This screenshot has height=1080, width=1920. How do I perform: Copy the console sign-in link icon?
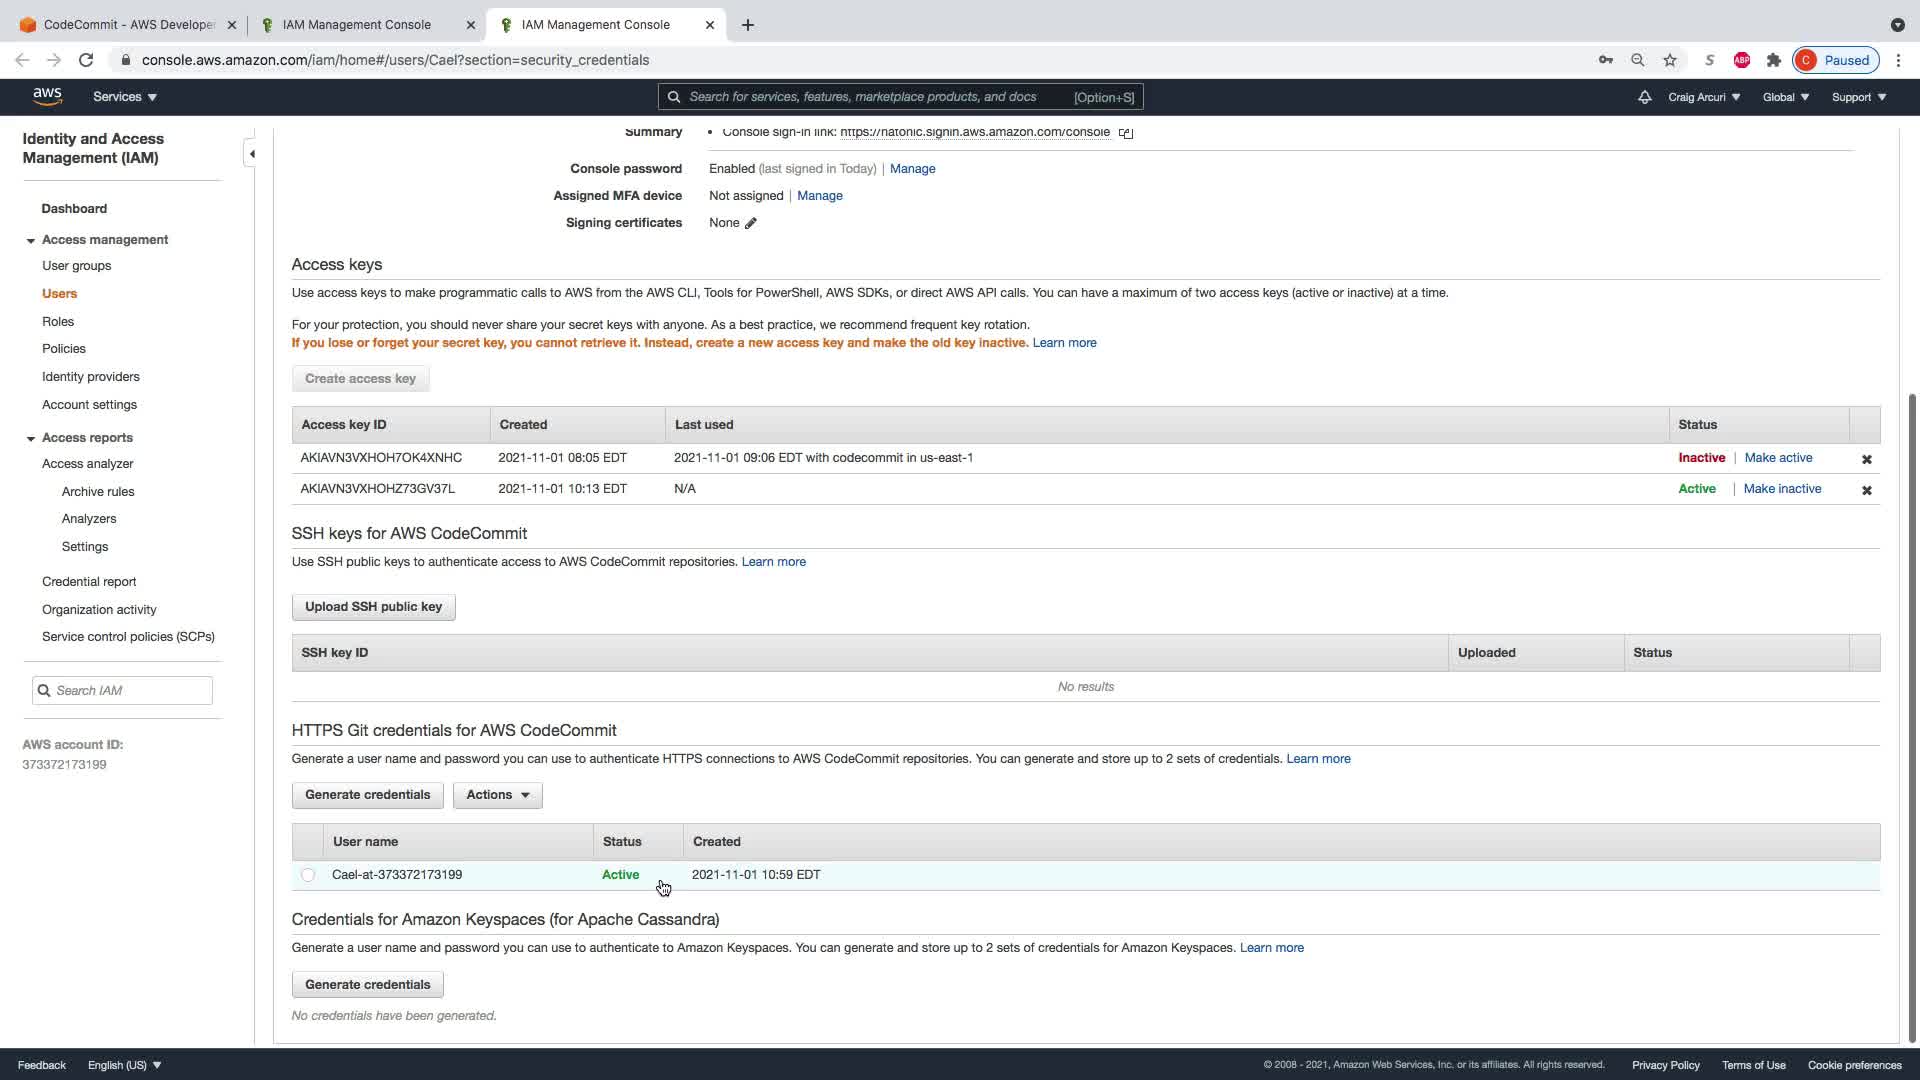click(x=1126, y=133)
